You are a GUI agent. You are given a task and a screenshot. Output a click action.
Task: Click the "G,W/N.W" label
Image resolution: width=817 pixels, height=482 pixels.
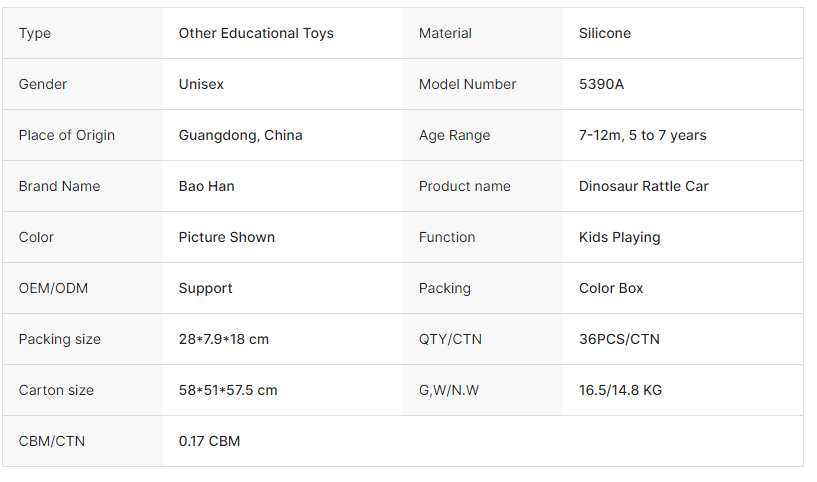point(448,390)
